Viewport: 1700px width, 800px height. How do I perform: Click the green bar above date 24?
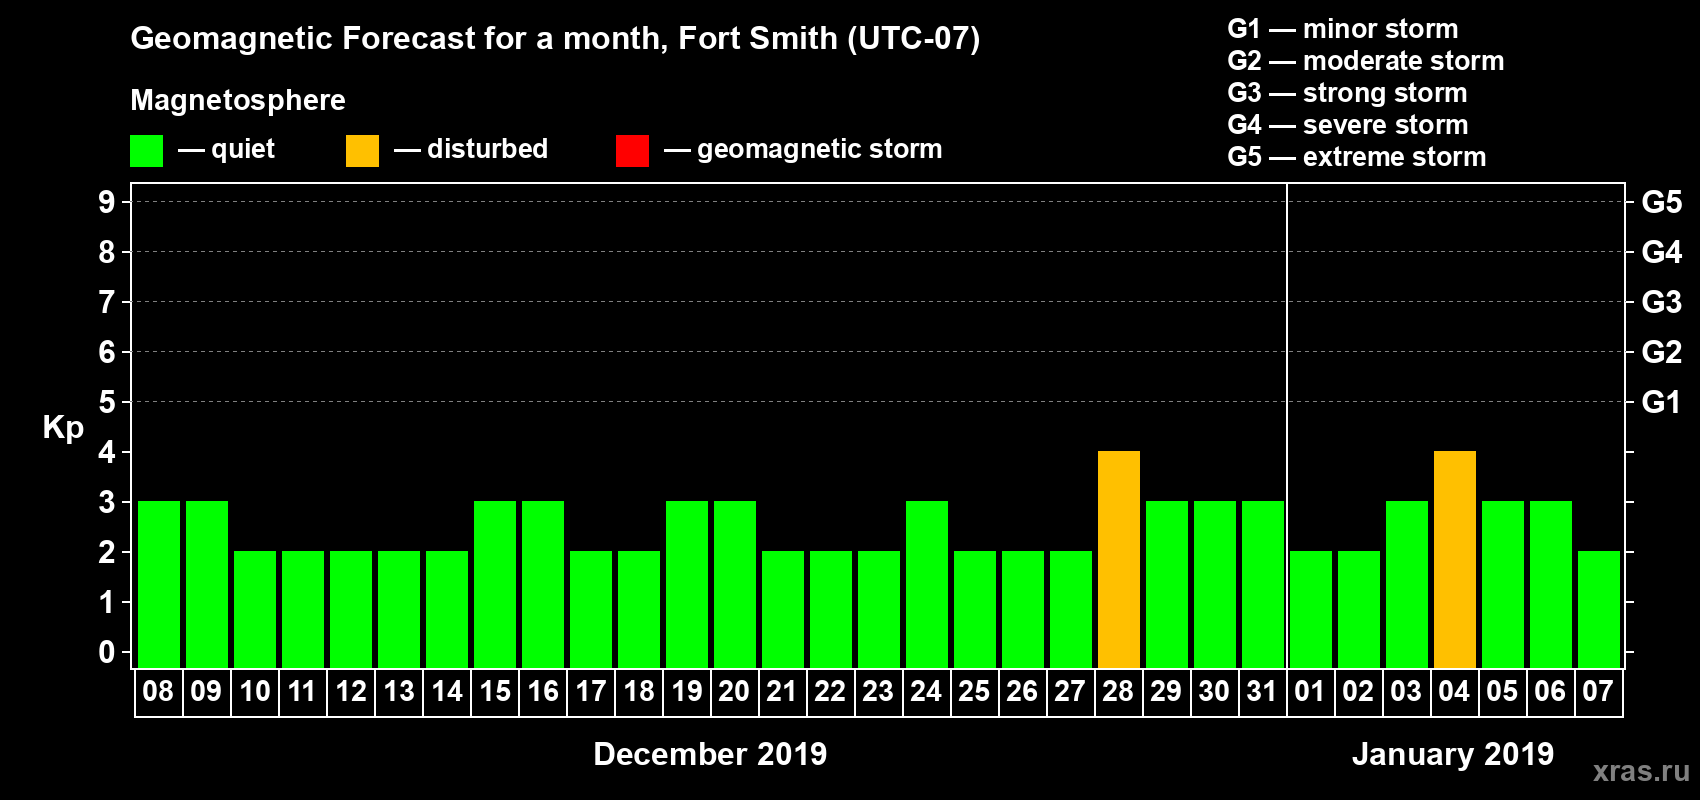(927, 585)
